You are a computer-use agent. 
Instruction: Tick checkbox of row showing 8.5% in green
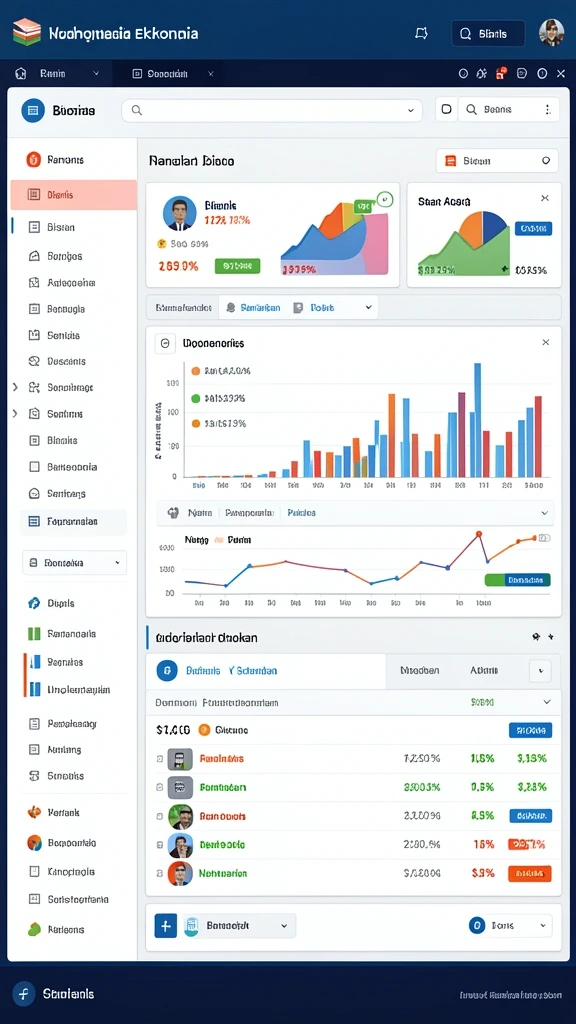click(160, 816)
